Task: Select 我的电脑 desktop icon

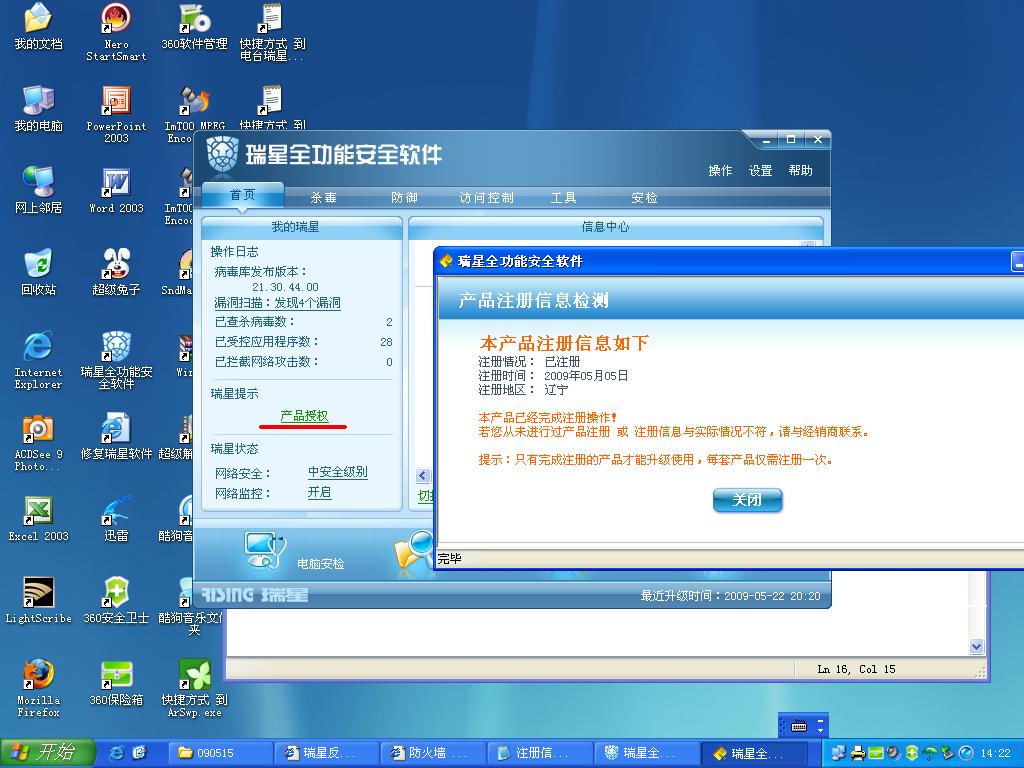Action: click(38, 109)
